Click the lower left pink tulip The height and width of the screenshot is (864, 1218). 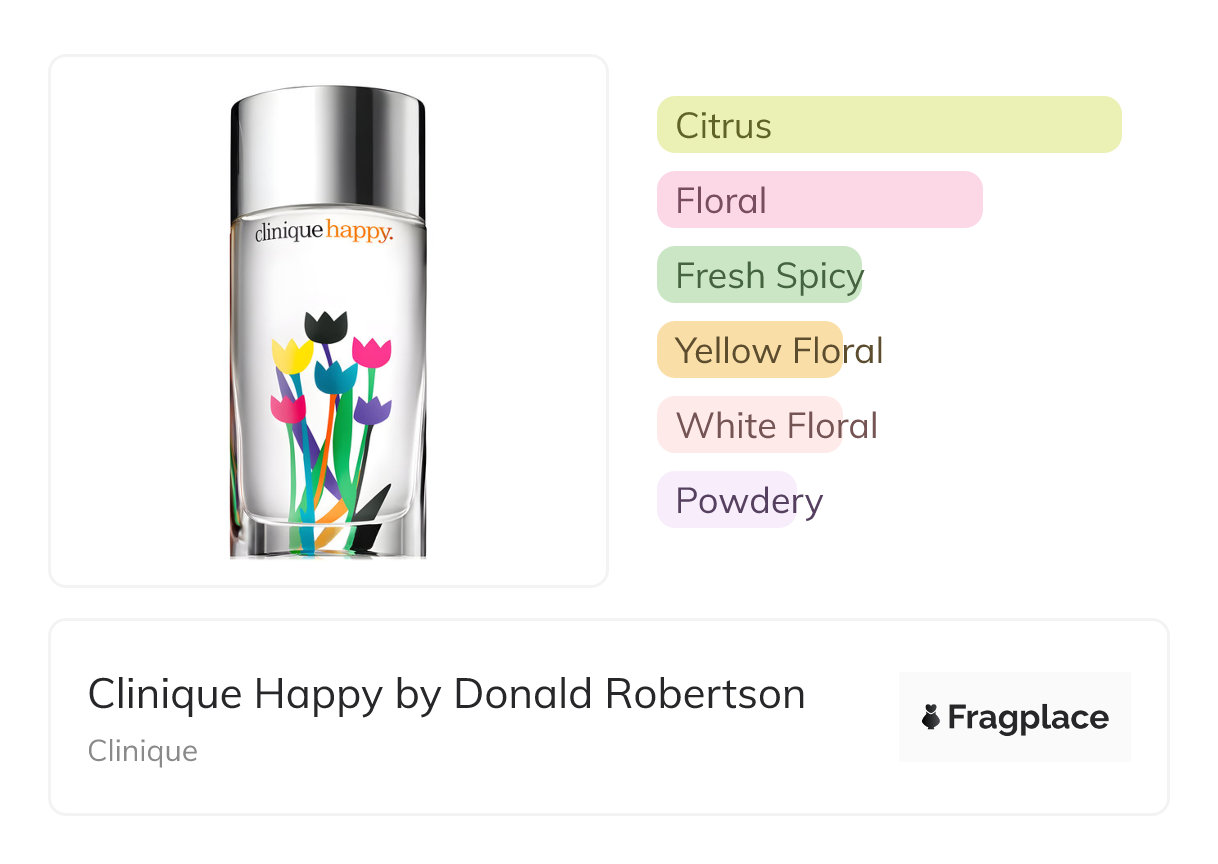tap(288, 408)
